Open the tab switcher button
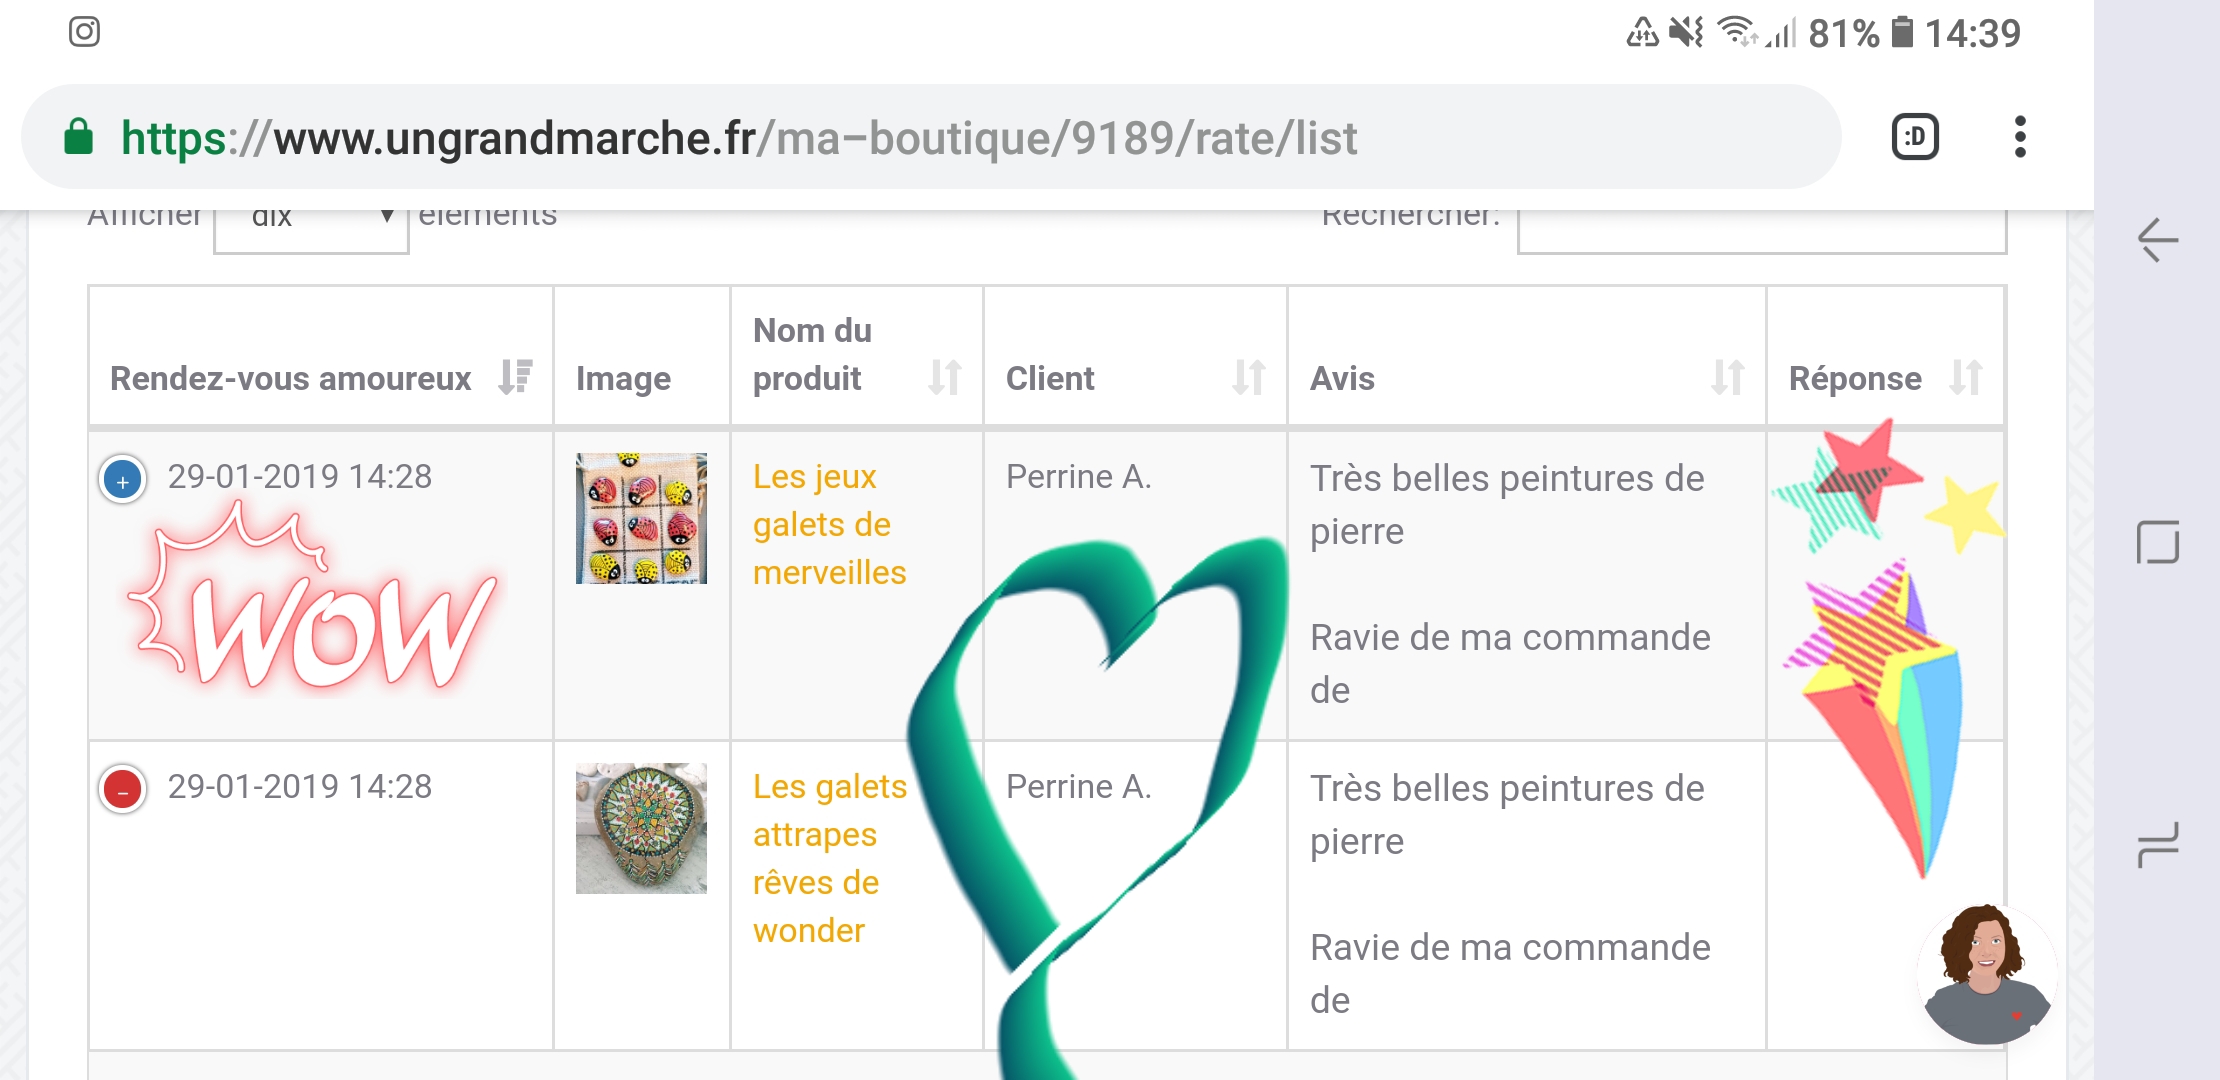The height and width of the screenshot is (1080, 2220). 1915,137
